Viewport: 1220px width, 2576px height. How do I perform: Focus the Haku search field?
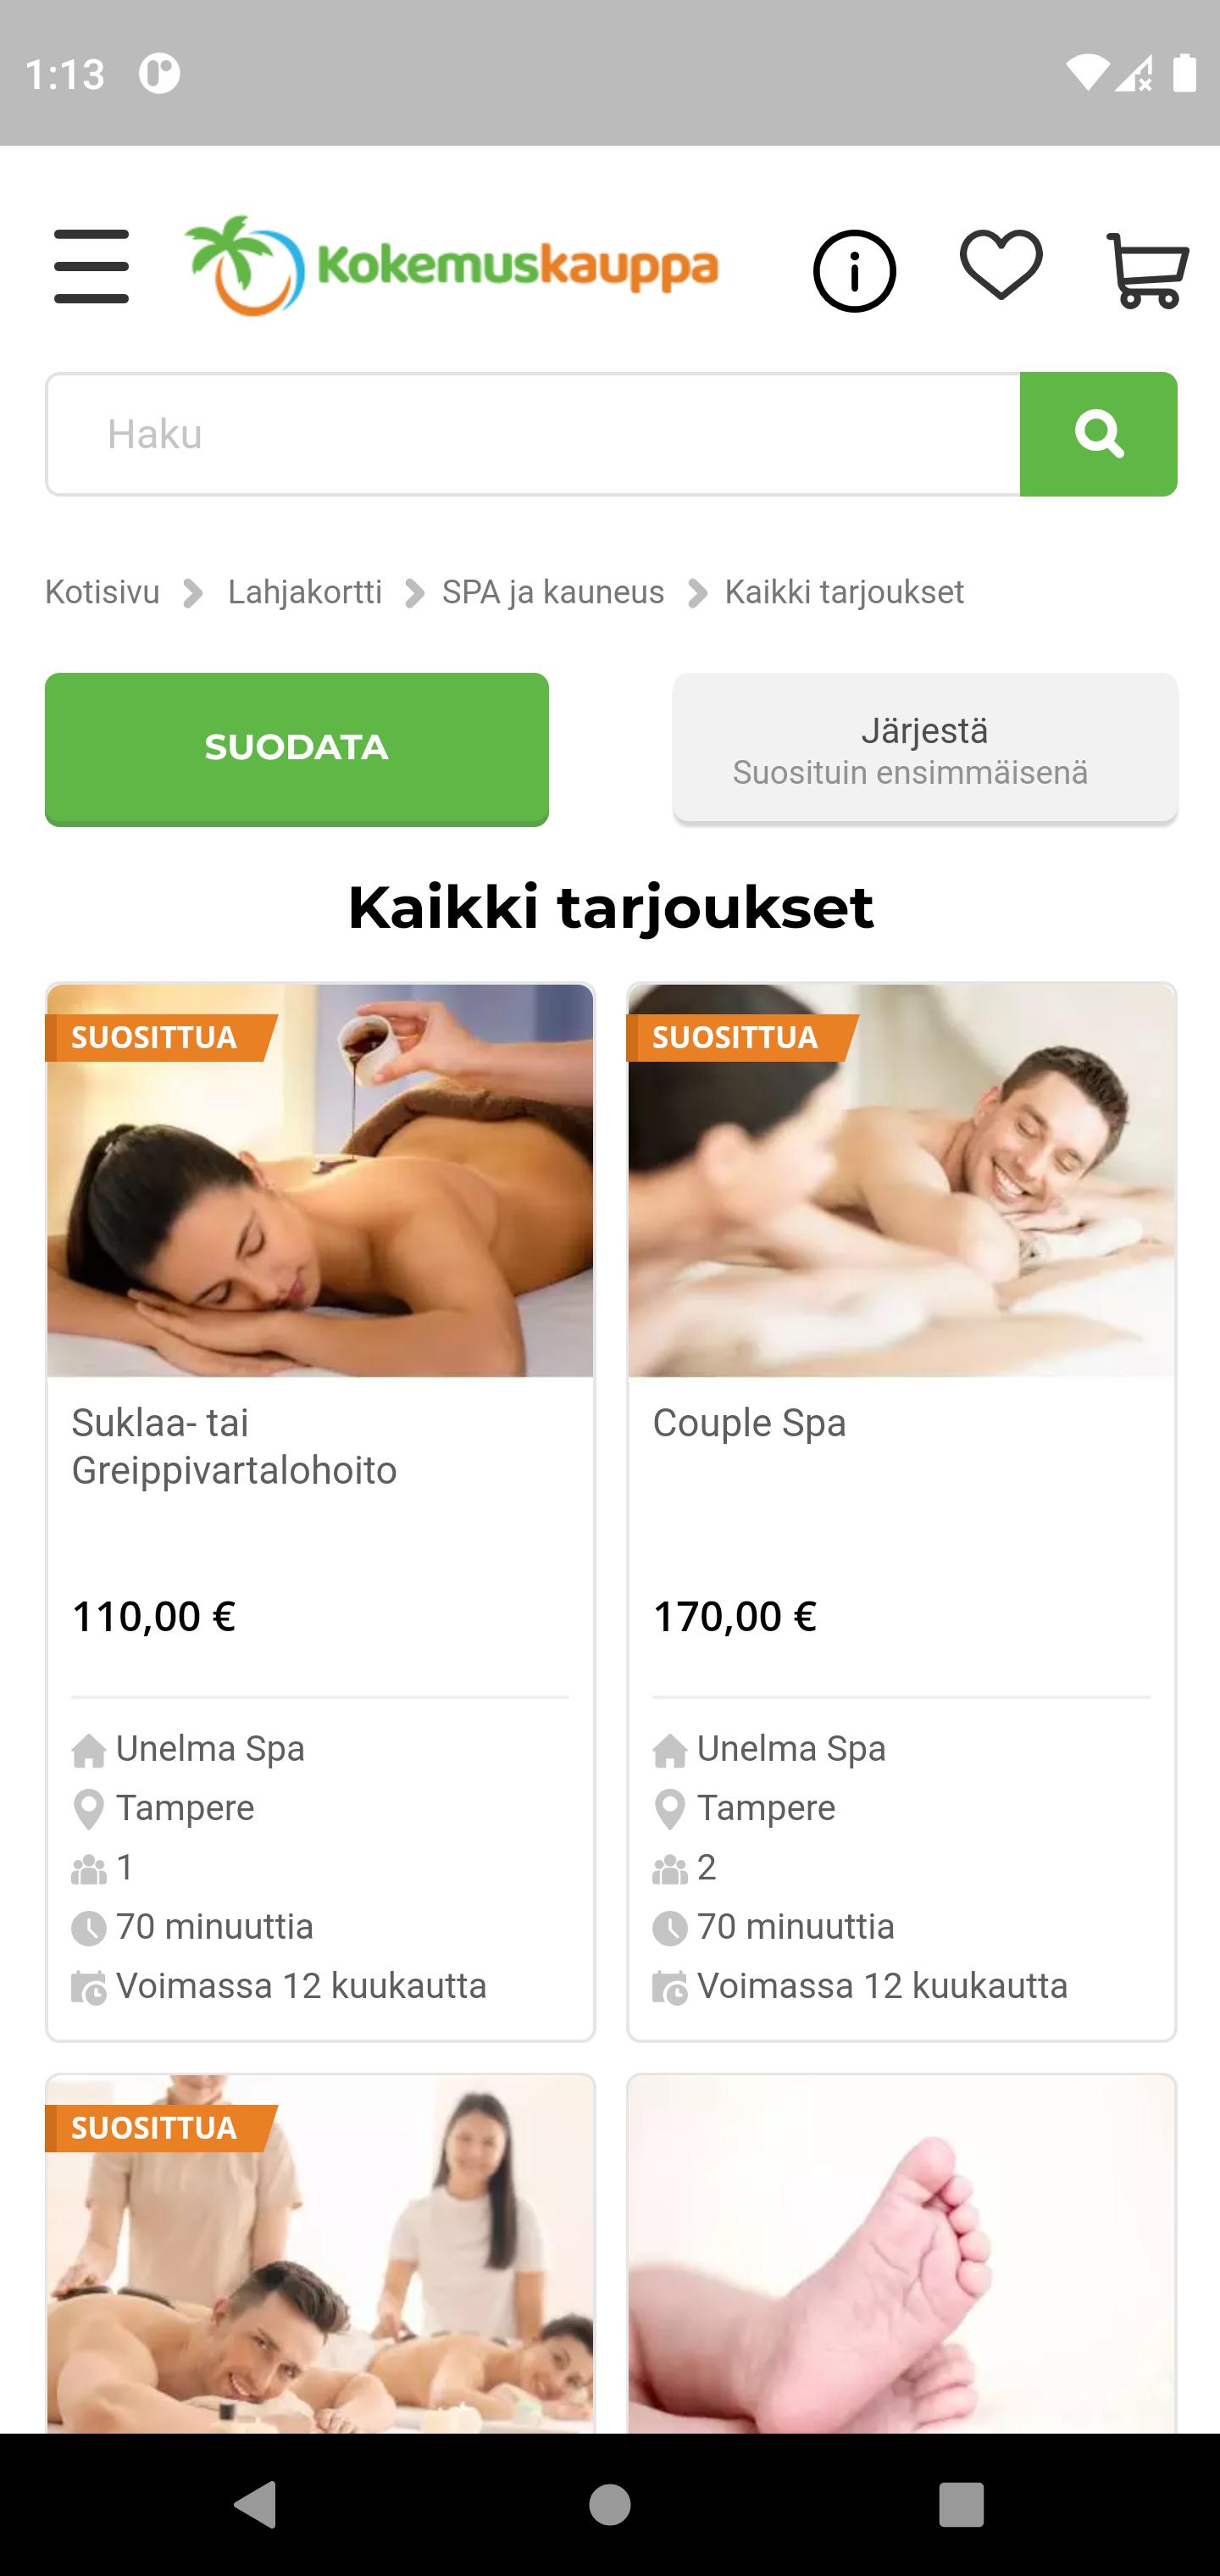(533, 434)
